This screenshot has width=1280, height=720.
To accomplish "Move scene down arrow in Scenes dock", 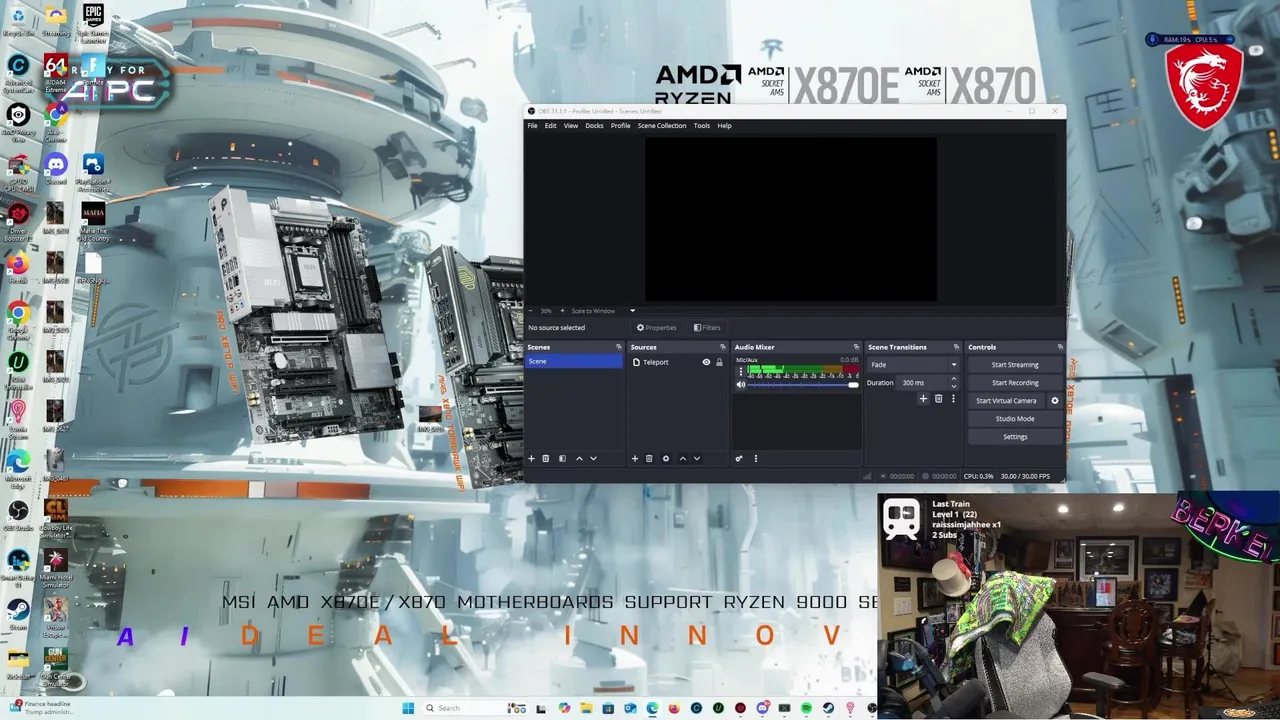I will 593,458.
